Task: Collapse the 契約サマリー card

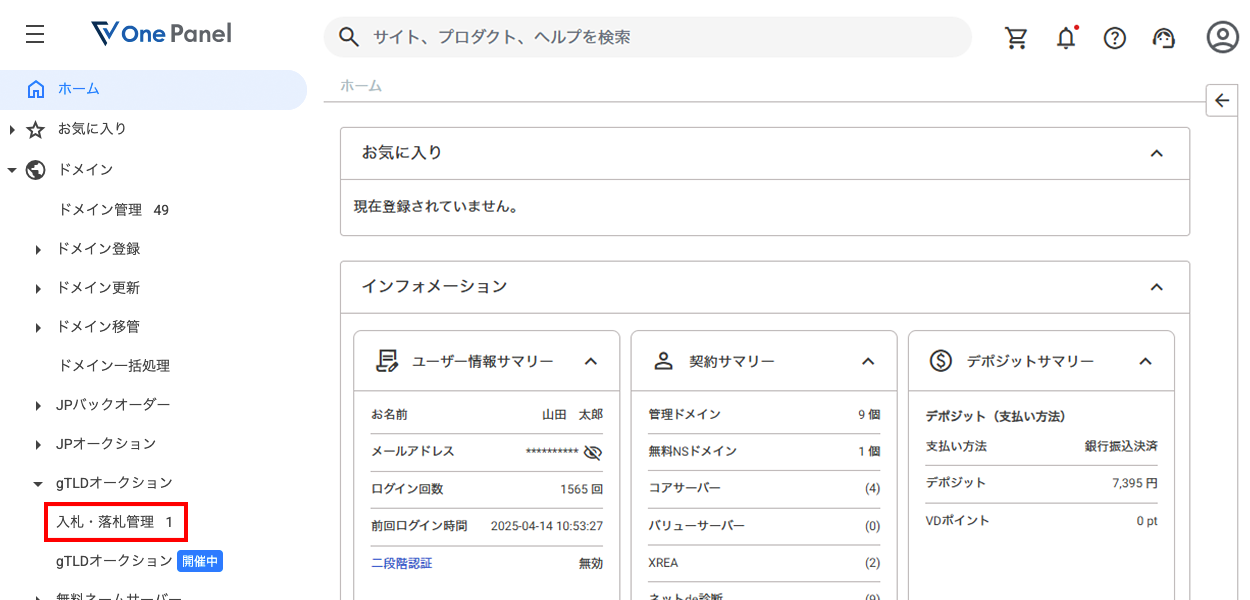Action: [868, 361]
